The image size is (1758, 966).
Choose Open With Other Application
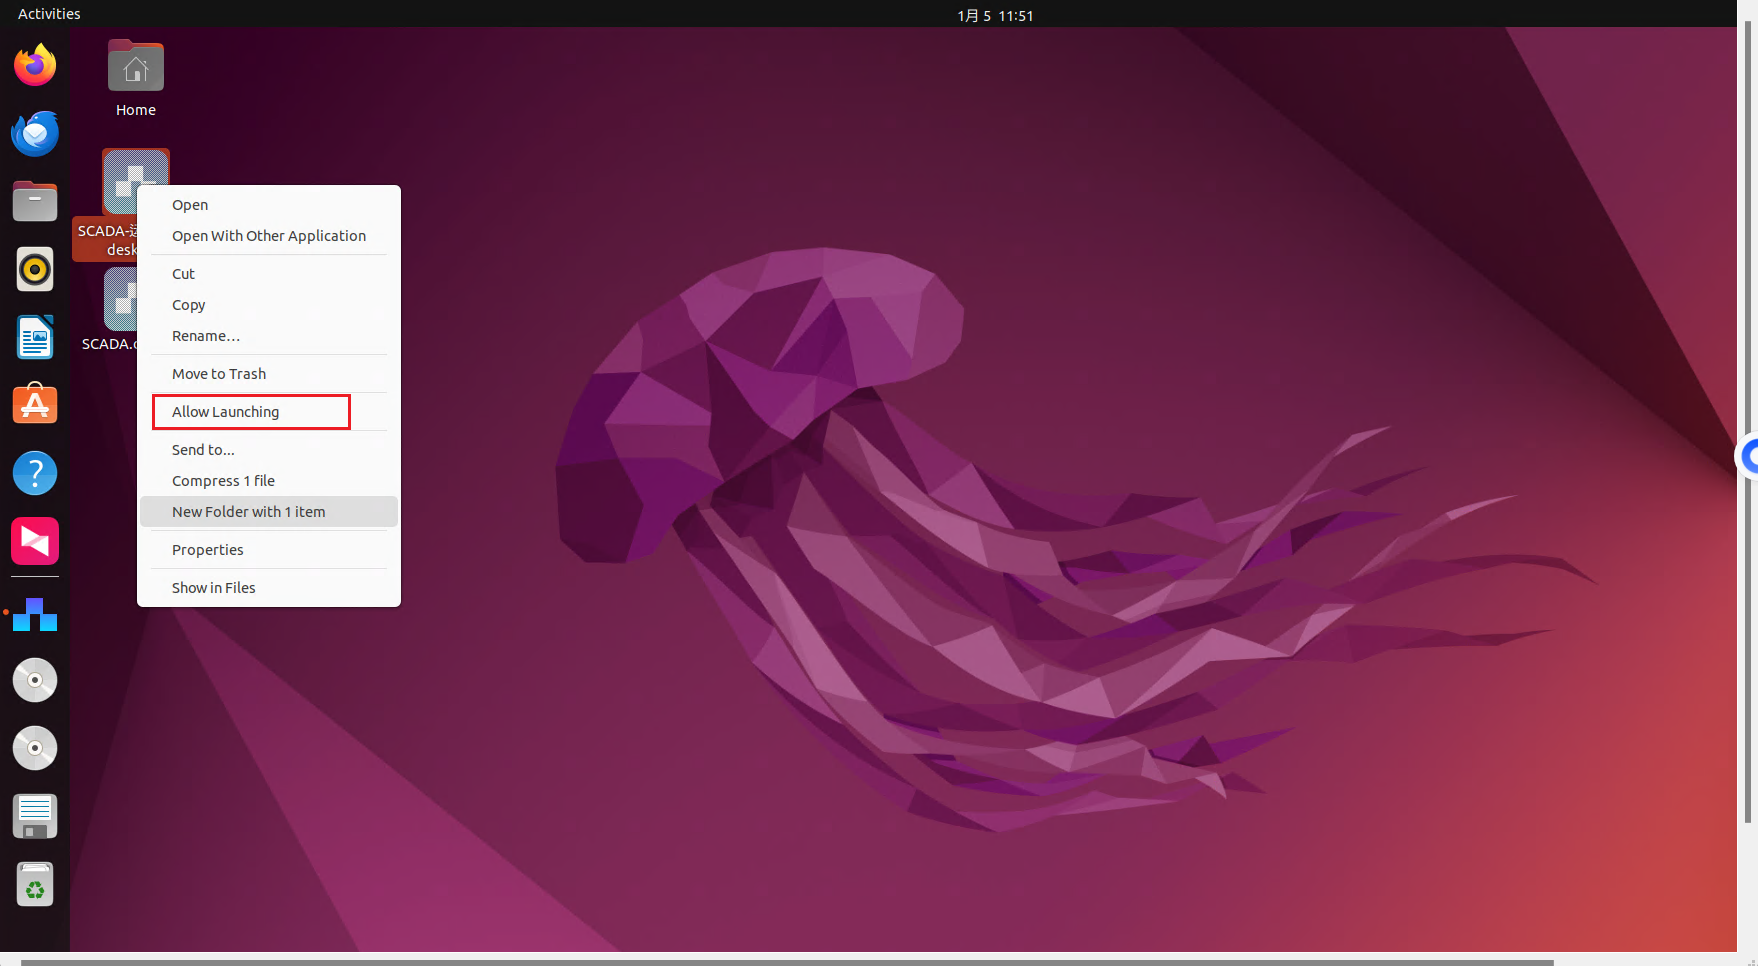click(x=268, y=236)
